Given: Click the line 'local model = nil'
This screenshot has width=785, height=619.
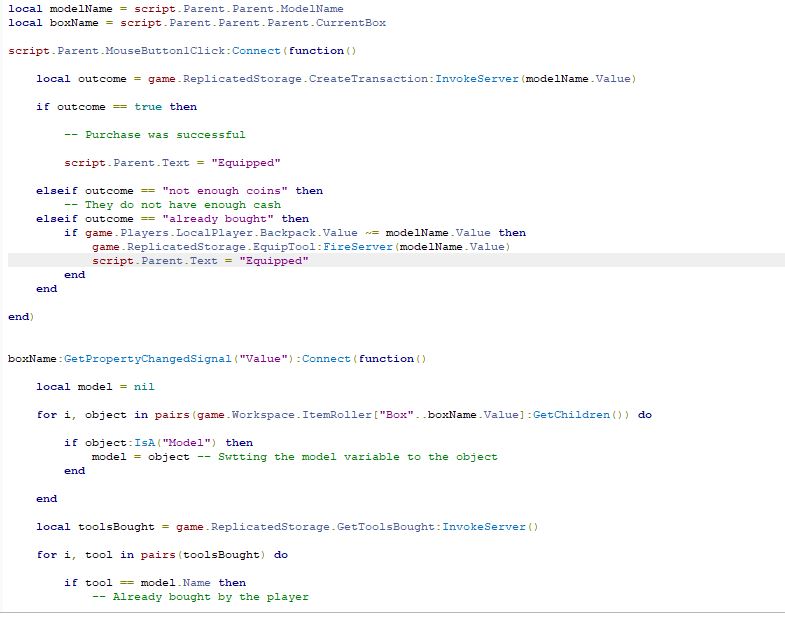Looking at the screenshot, I should point(95,387).
